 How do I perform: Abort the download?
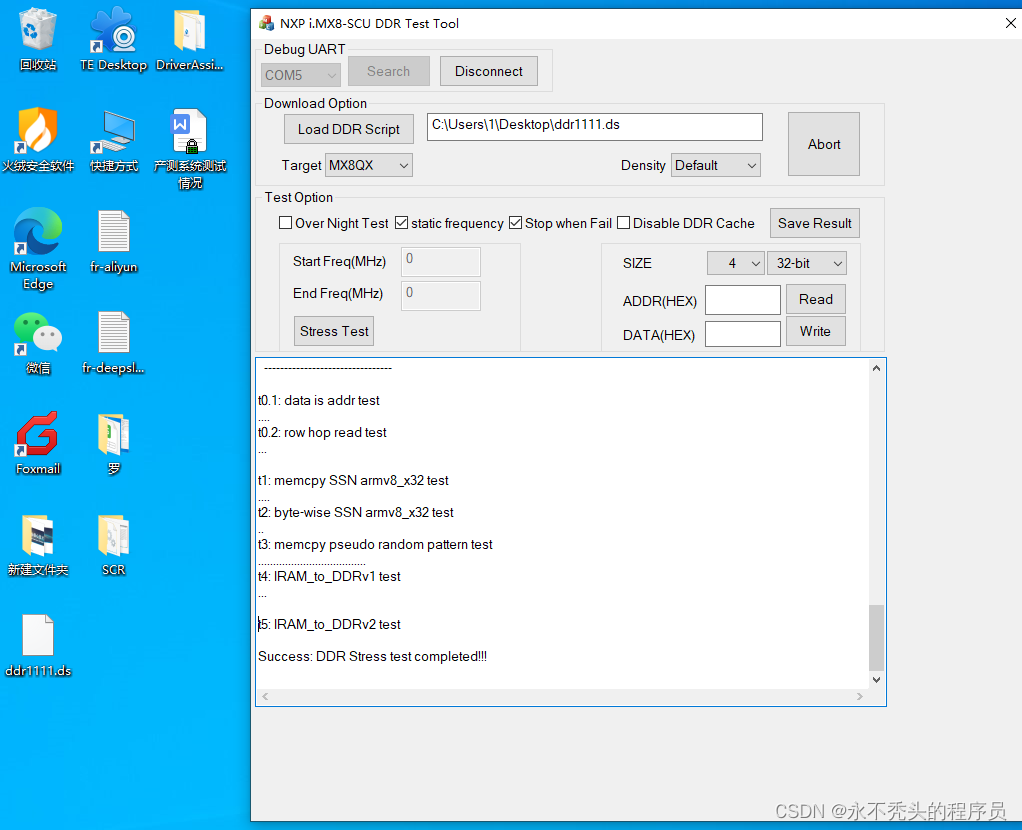[824, 144]
